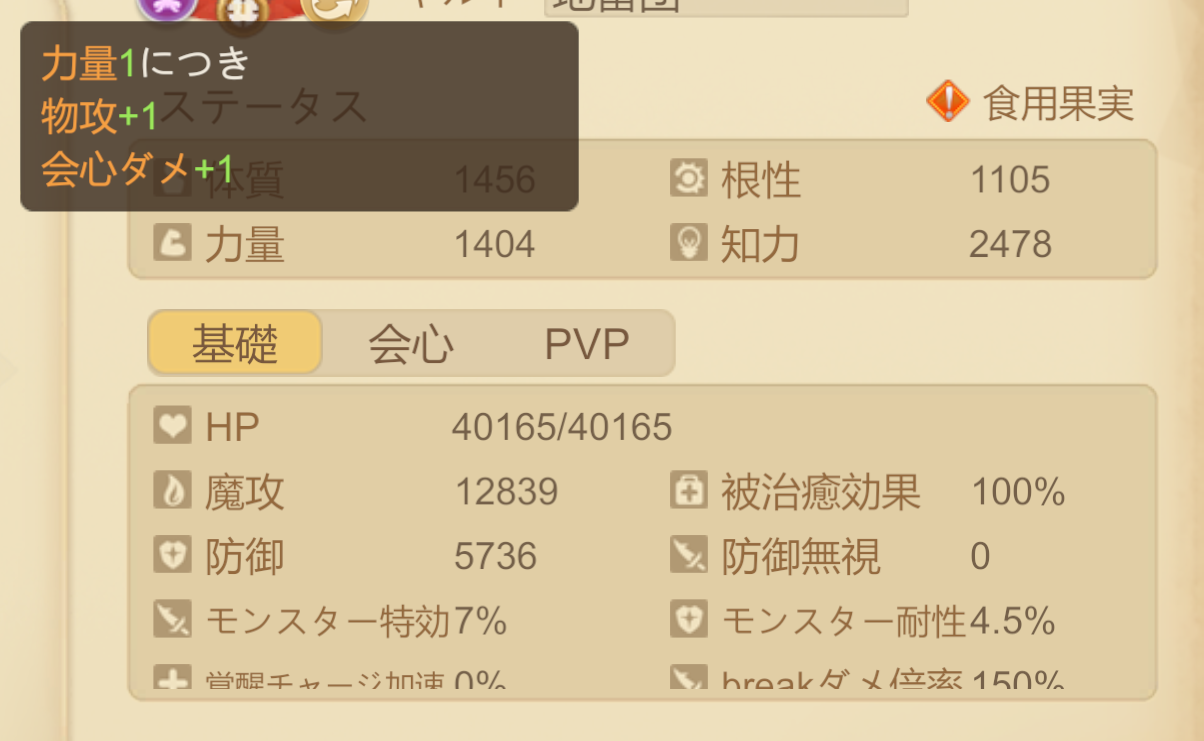
Task: Open the 食用果実 link
Action: [x=1058, y=102]
